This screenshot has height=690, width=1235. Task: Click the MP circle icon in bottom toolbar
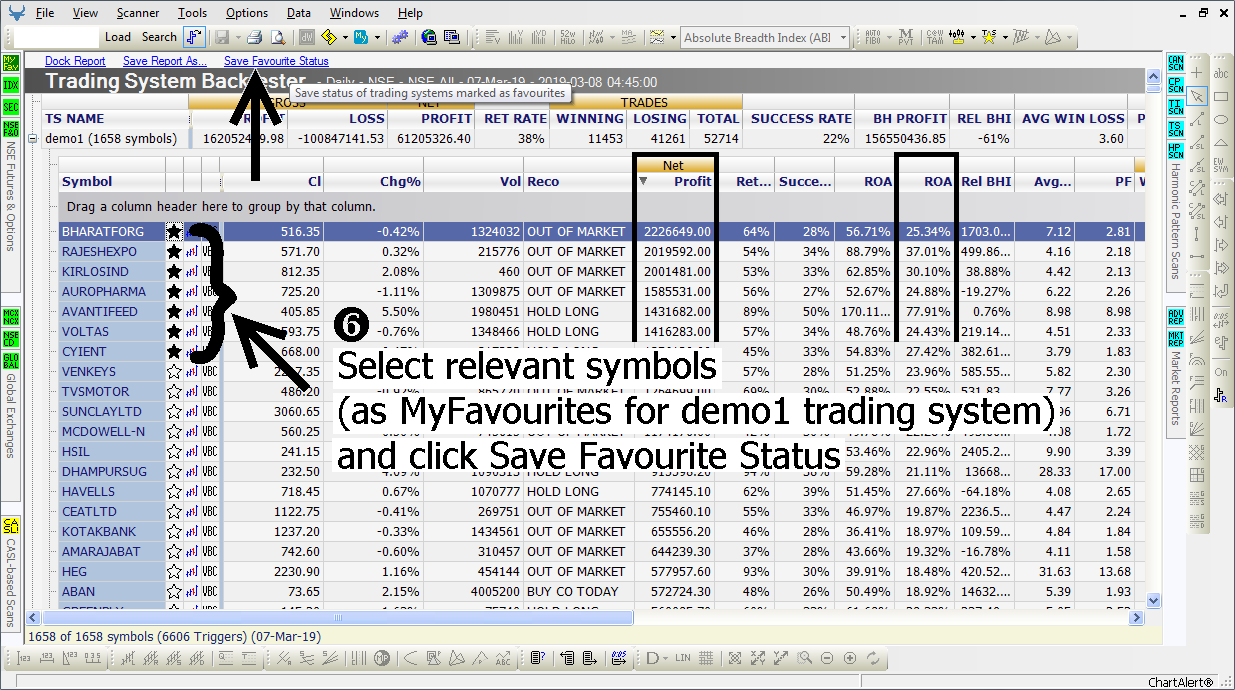381,658
